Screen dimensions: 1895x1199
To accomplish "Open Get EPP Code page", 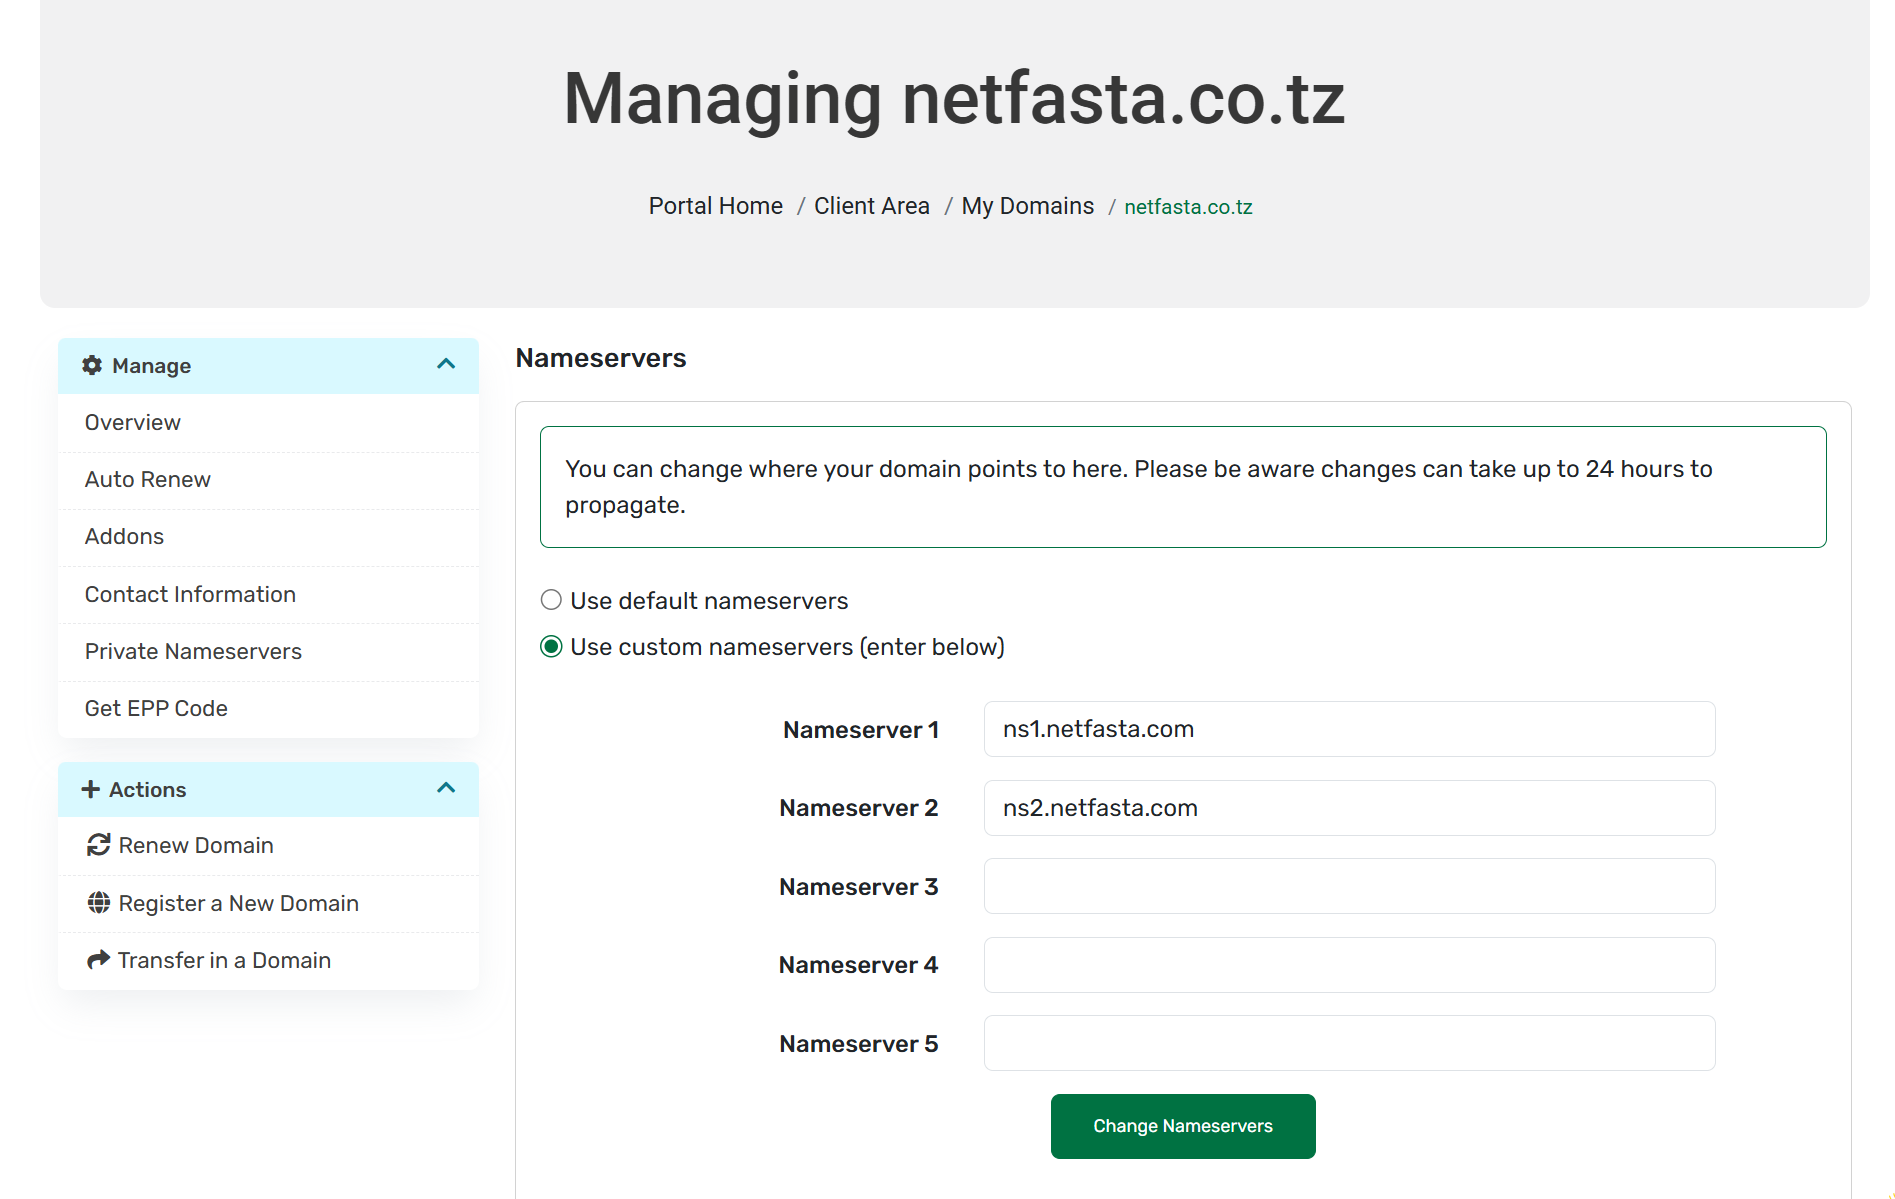I will click(x=156, y=708).
